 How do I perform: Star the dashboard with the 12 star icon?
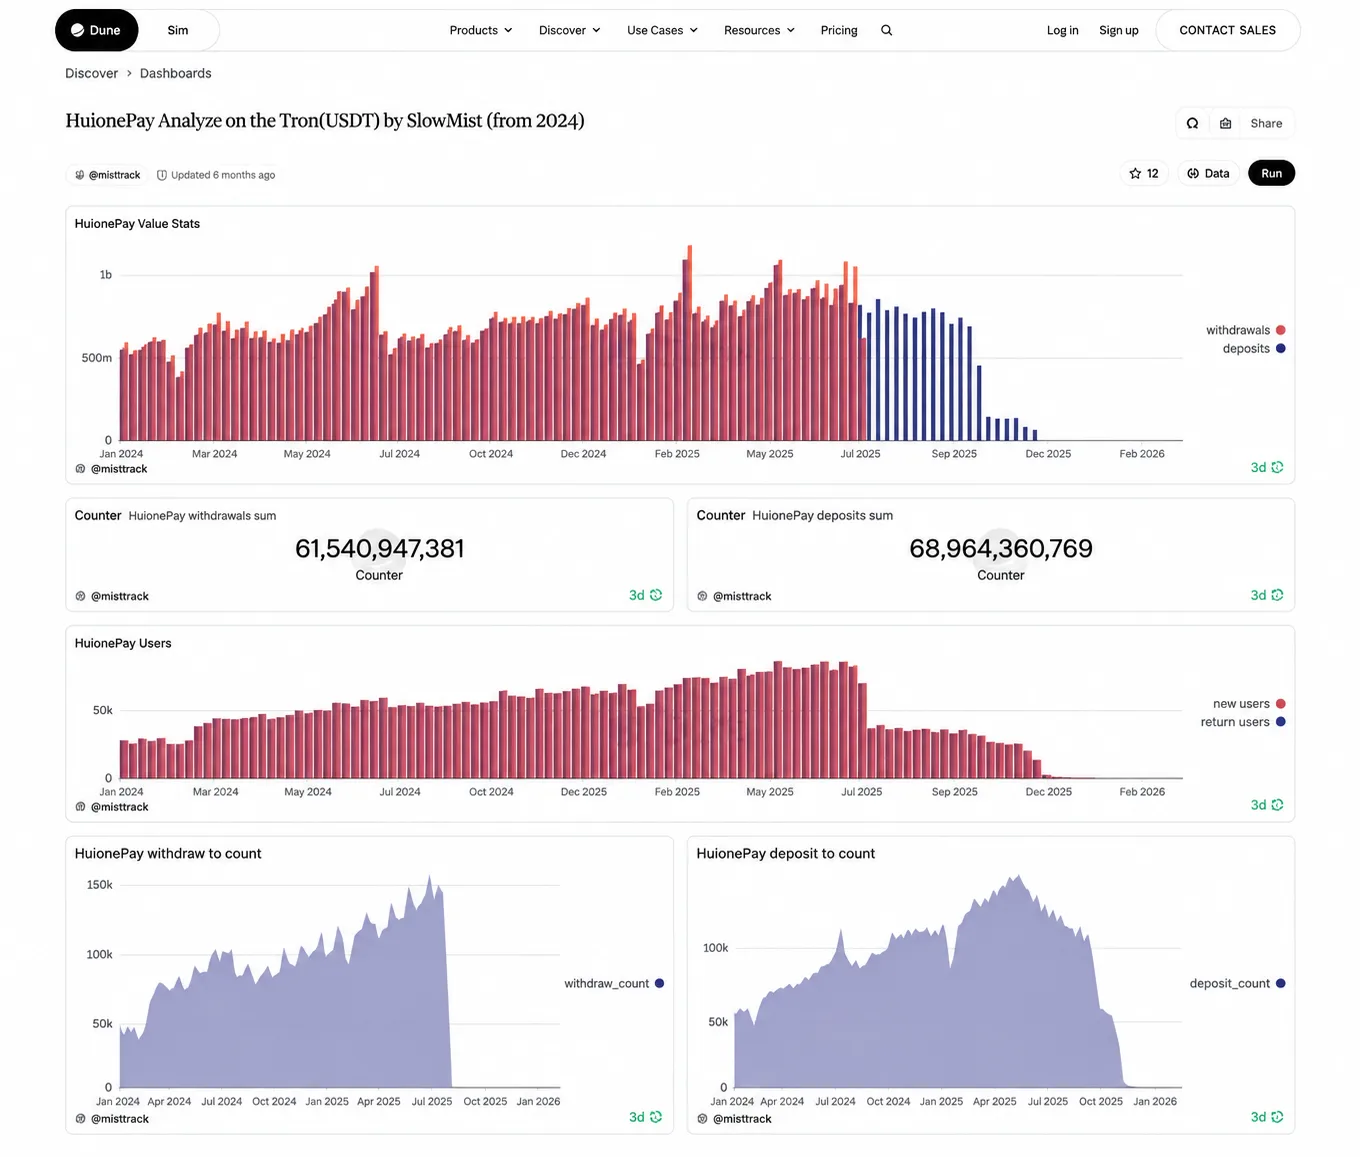(1144, 173)
